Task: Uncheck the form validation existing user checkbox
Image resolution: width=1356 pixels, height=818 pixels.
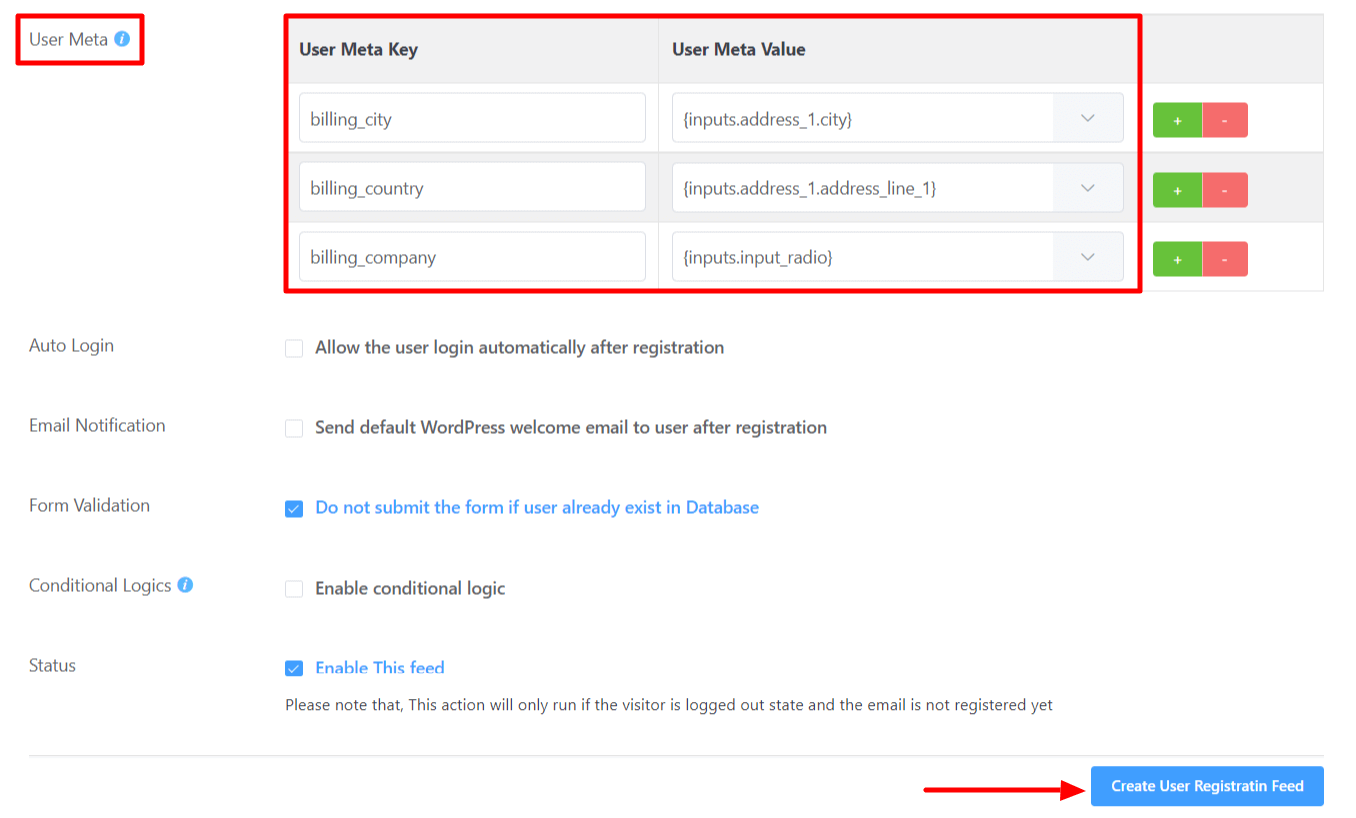Action: [294, 509]
